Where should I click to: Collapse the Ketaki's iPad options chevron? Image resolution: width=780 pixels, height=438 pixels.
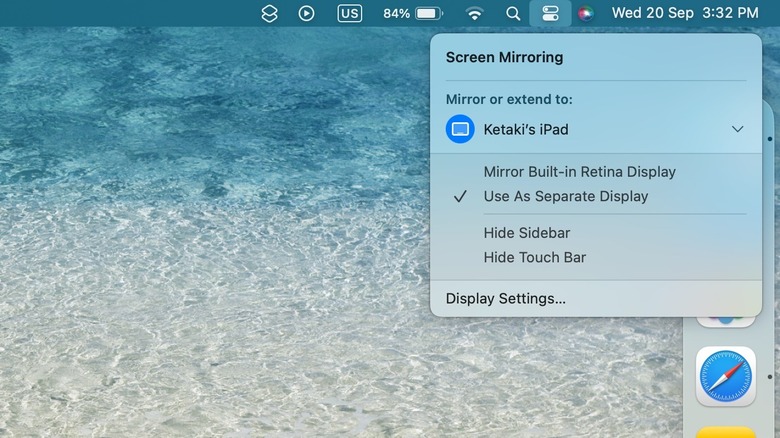(x=737, y=129)
